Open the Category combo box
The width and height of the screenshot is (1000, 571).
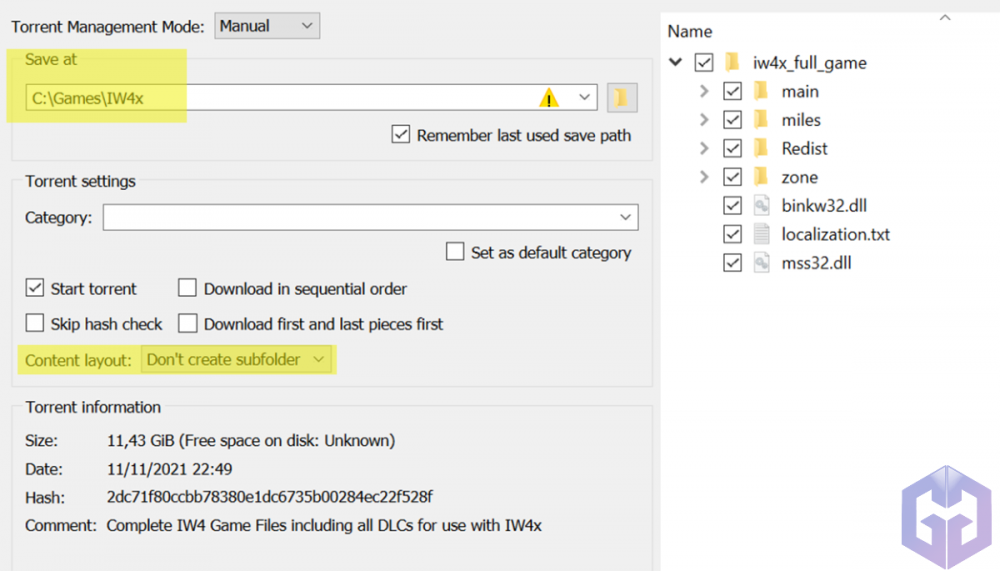click(x=370, y=217)
